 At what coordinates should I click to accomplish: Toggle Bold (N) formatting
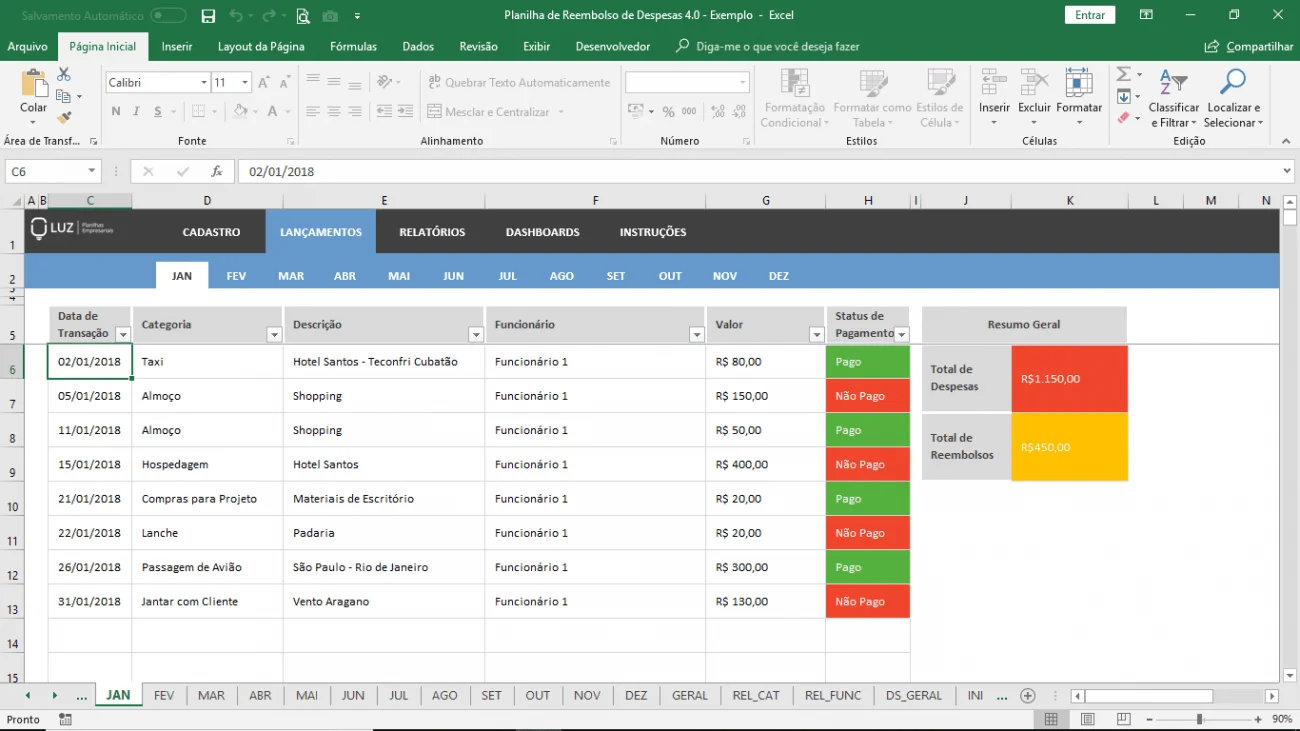(116, 112)
